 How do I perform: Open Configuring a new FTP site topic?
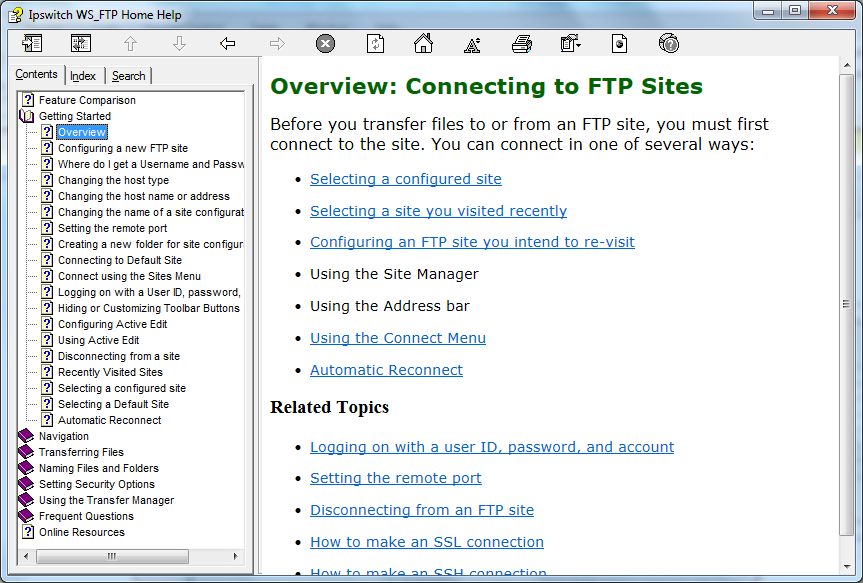pos(123,148)
